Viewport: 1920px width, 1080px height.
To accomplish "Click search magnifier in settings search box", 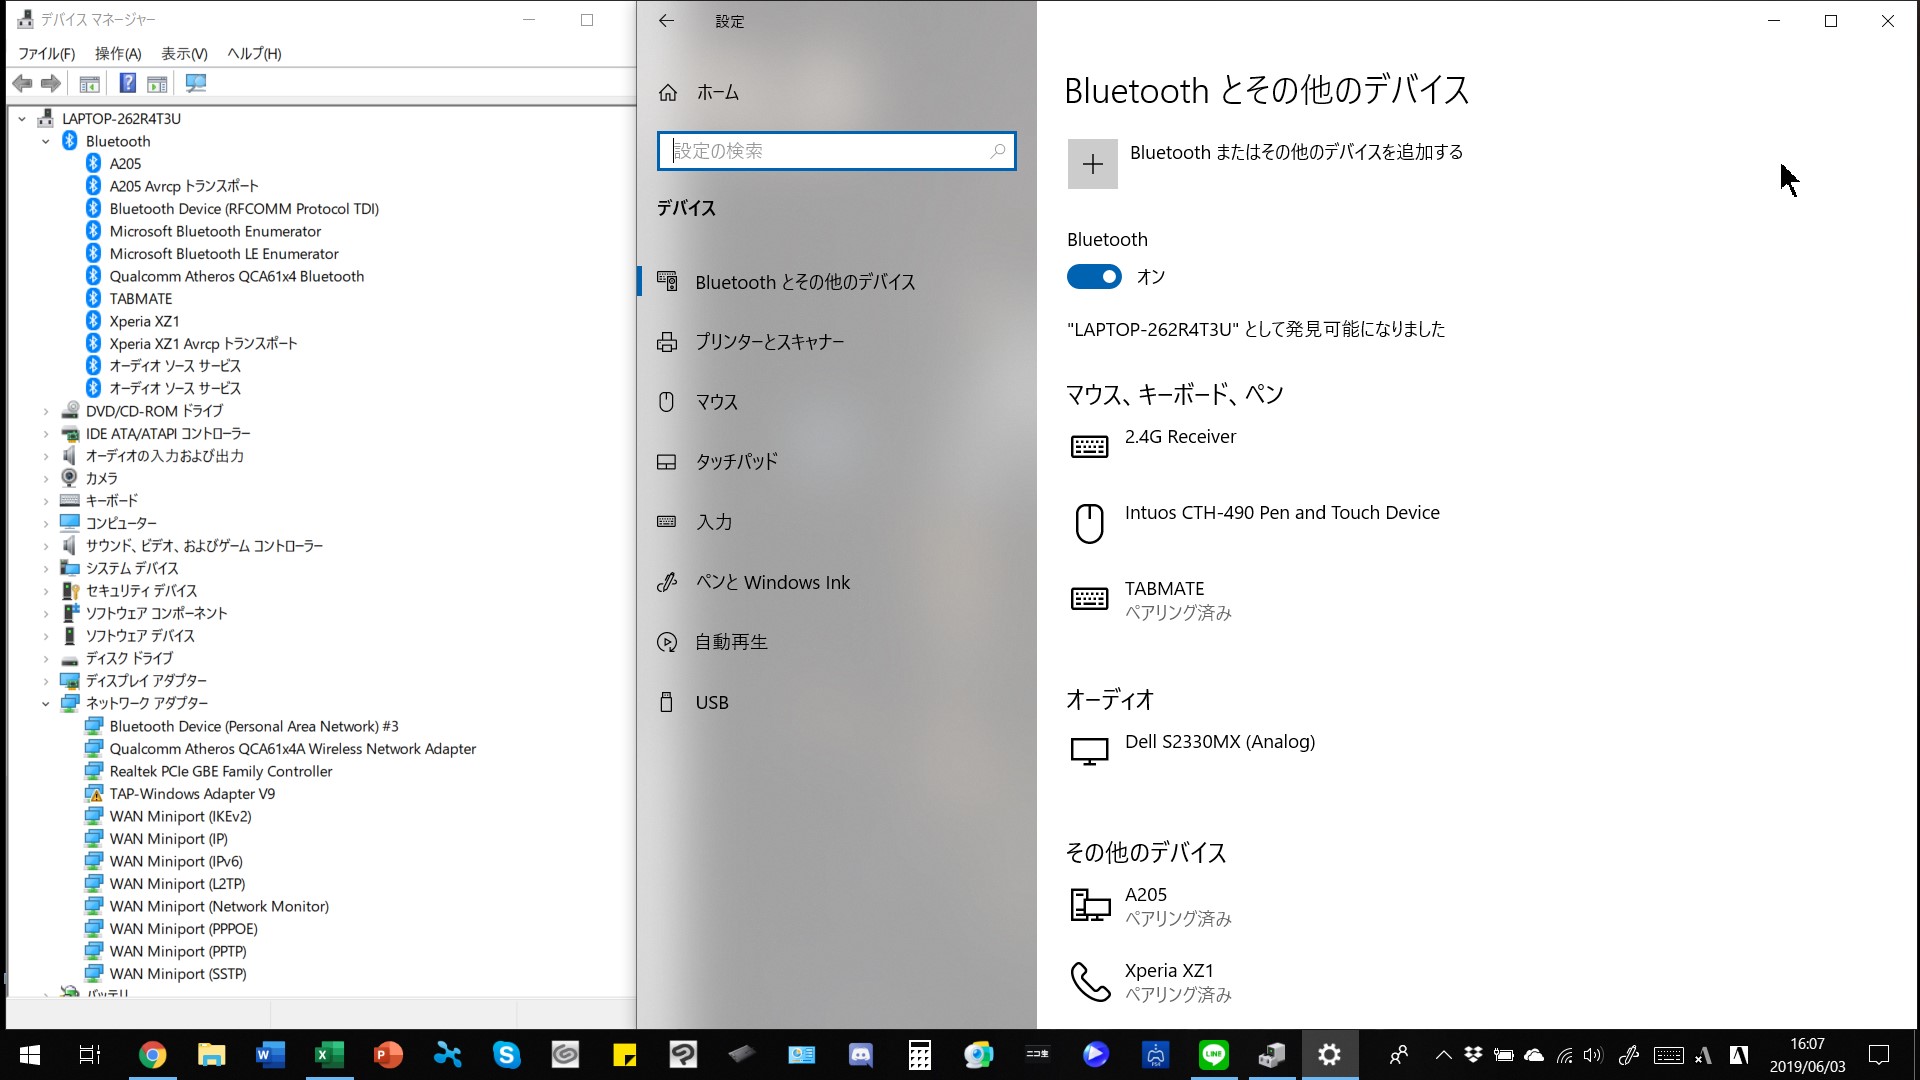I will [997, 151].
